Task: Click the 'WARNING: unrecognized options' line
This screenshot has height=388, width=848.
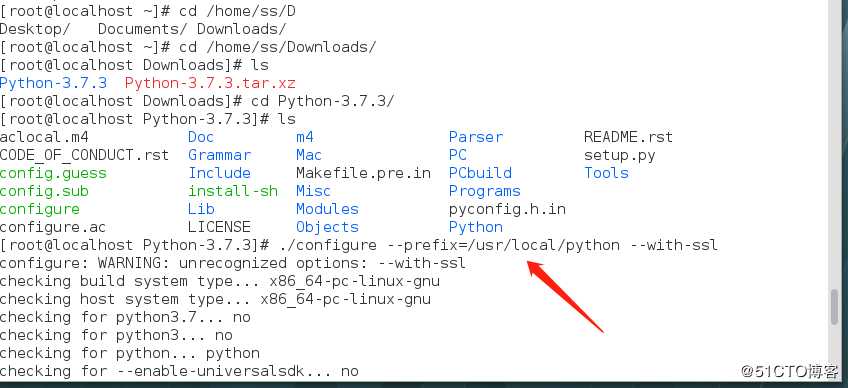Action: click(x=233, y=264)
